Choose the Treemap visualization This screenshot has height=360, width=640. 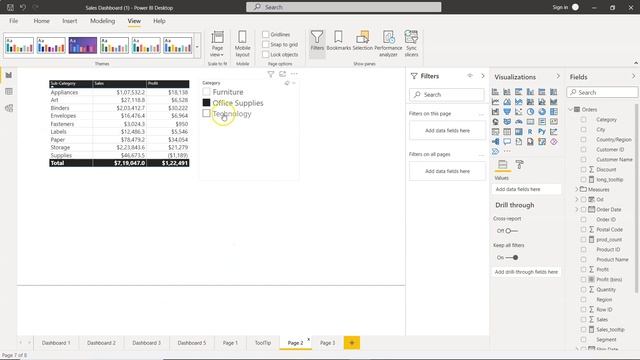(x=553, y=111)
